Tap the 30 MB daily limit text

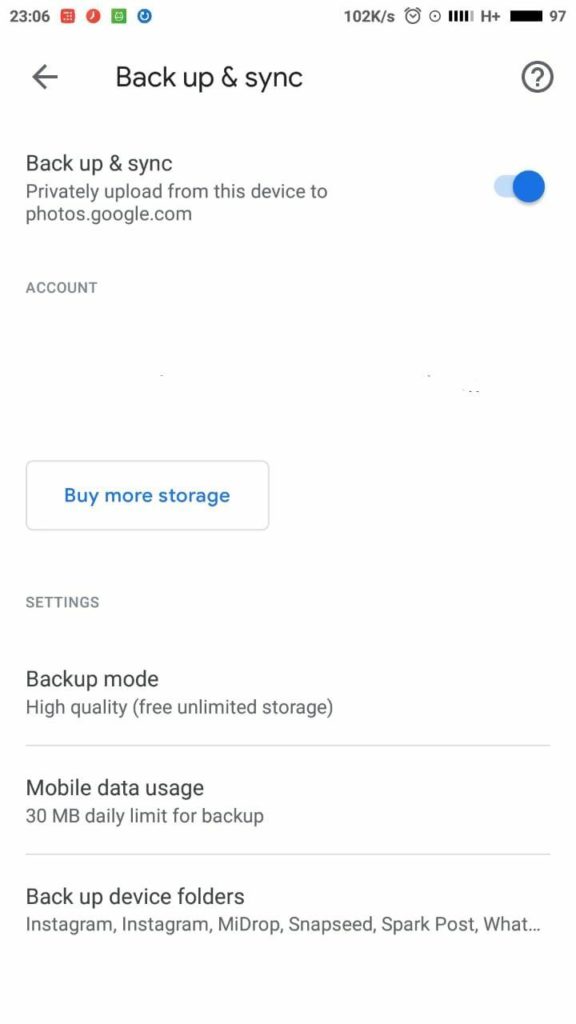(145, 816)
